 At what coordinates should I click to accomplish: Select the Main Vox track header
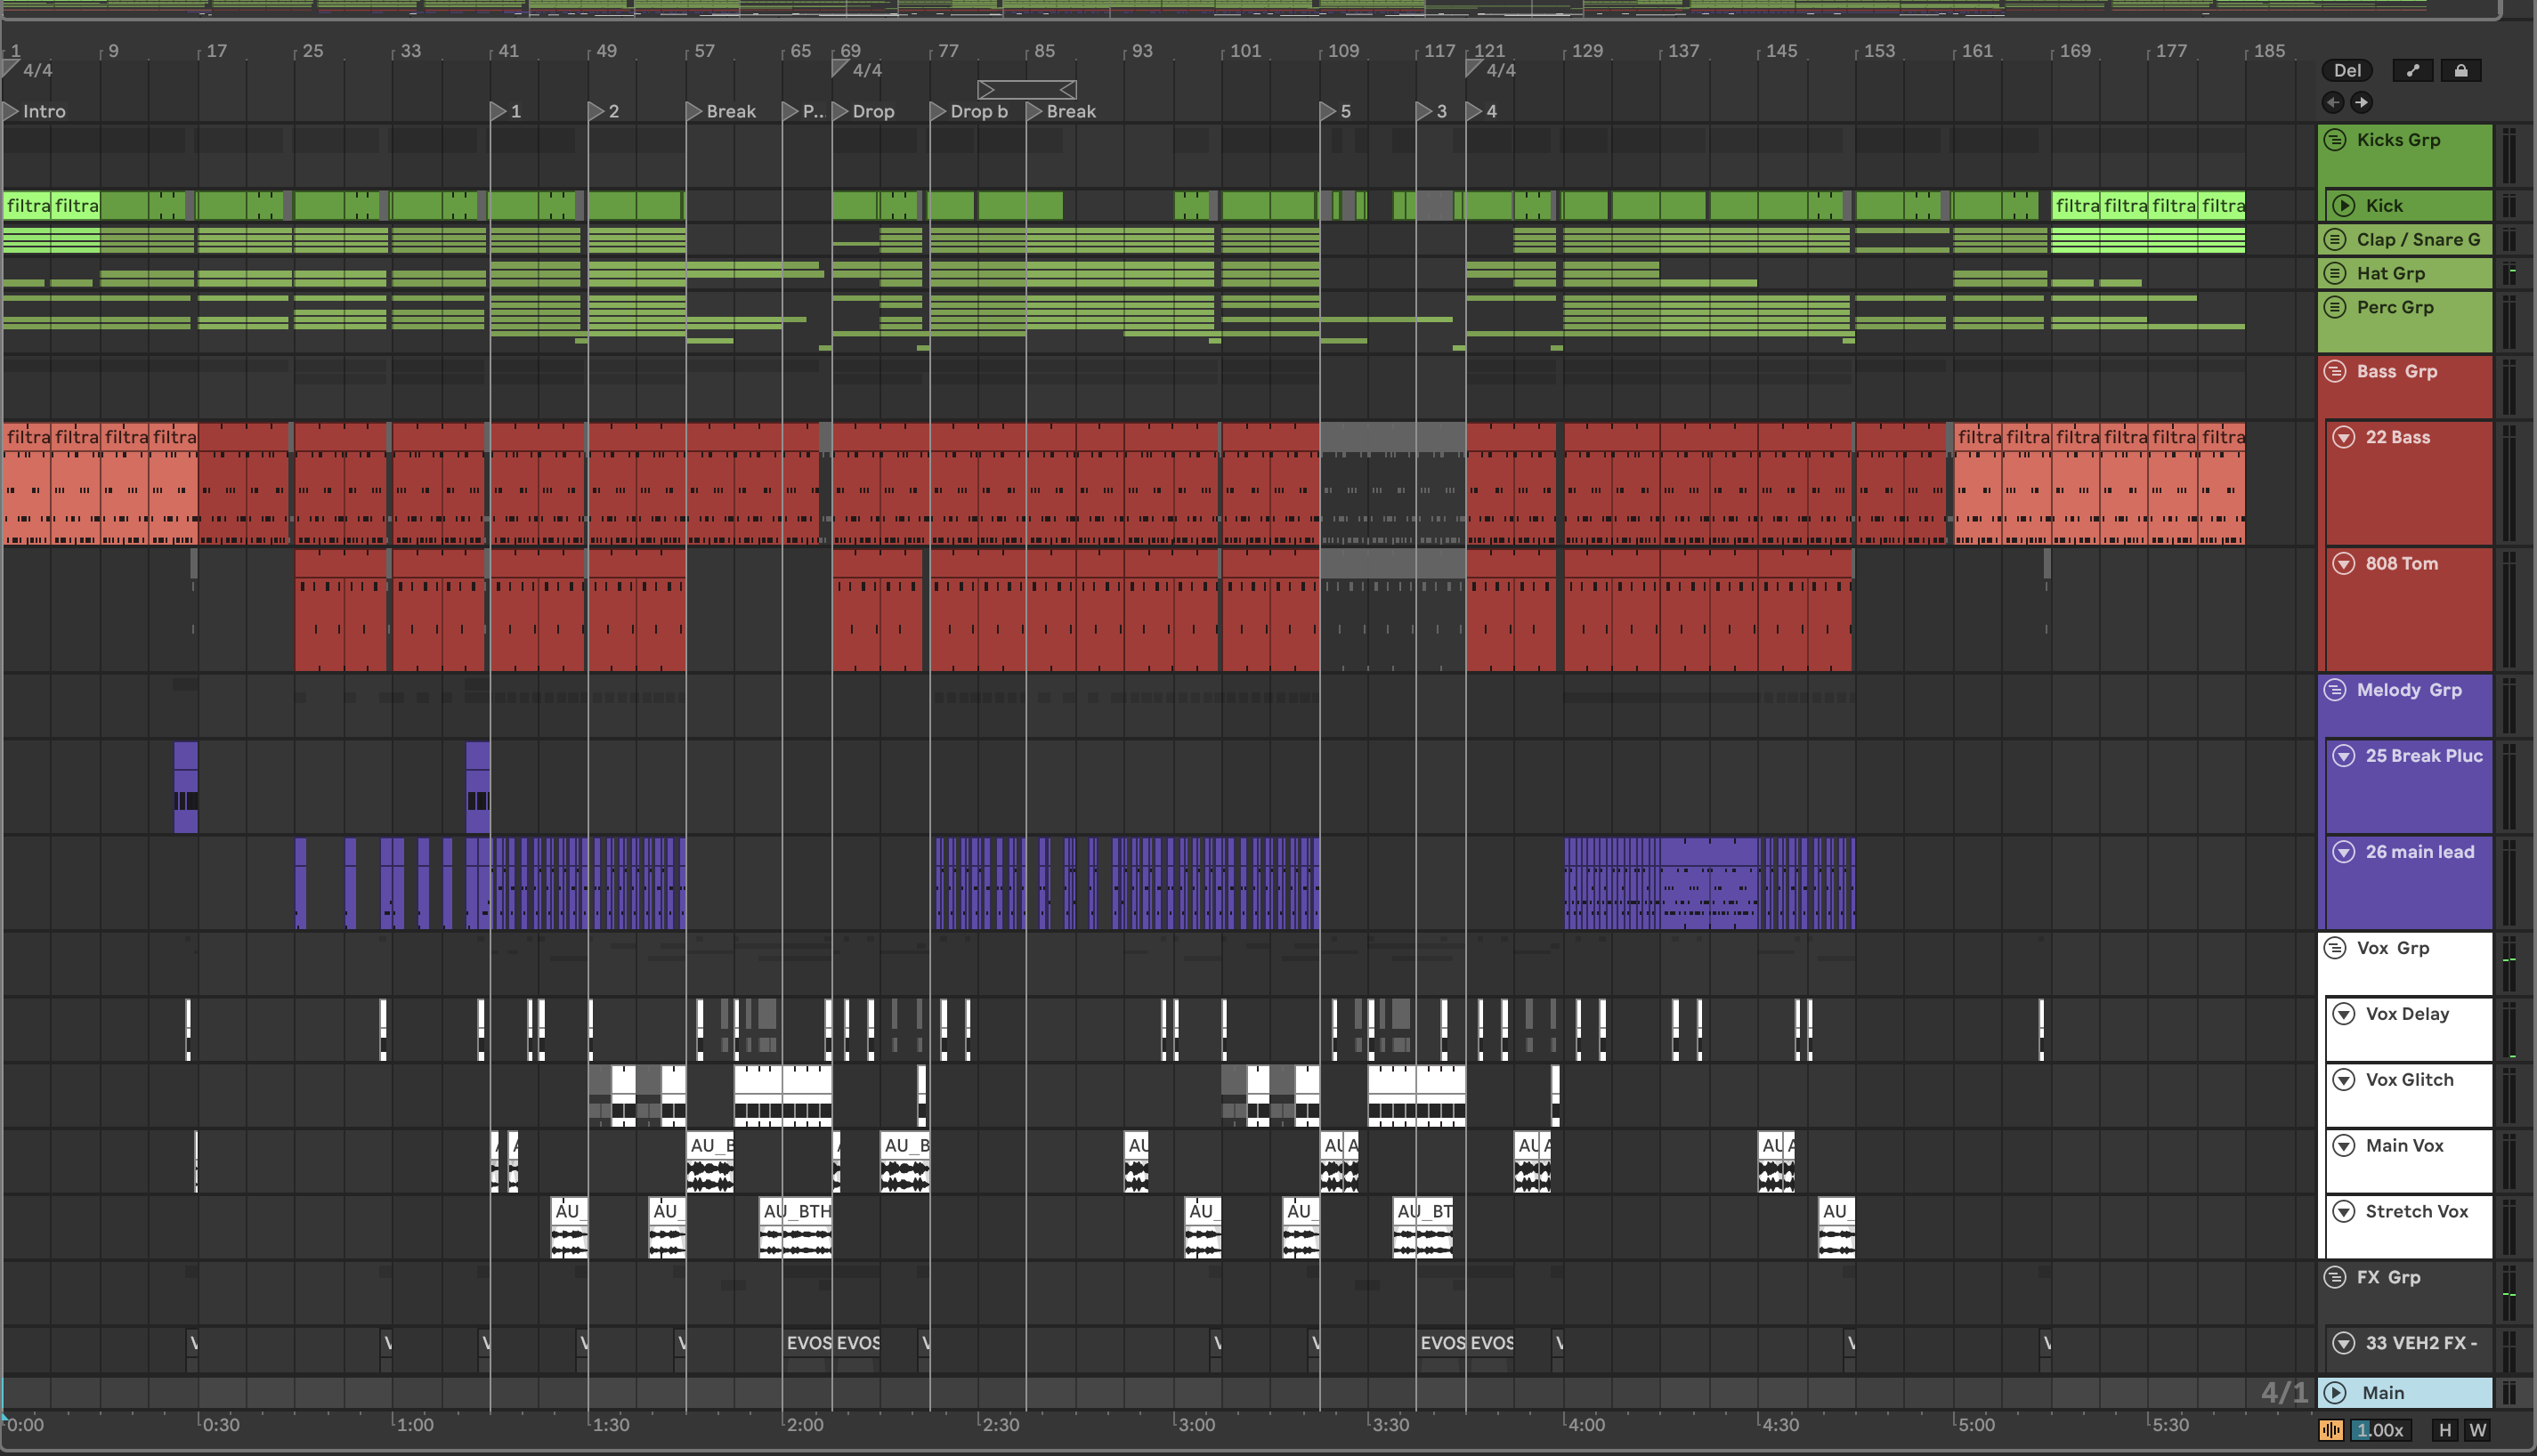pyautogui.click(x=2404, y=1146)
